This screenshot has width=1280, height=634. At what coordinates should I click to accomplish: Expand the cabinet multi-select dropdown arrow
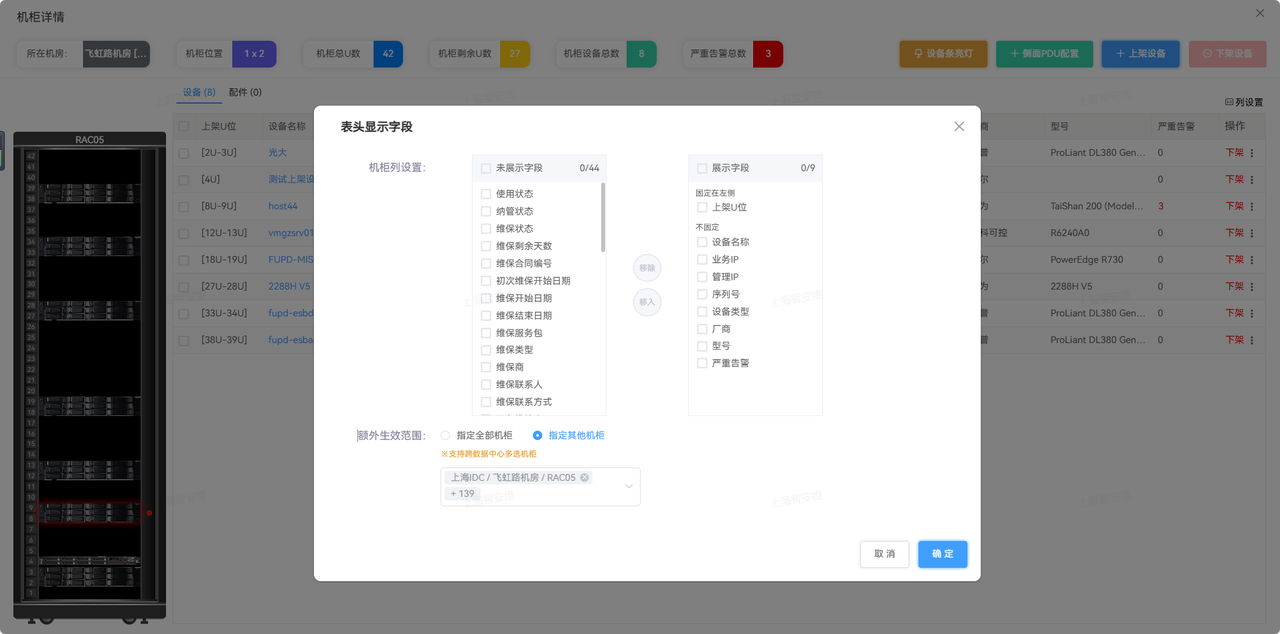629,487
